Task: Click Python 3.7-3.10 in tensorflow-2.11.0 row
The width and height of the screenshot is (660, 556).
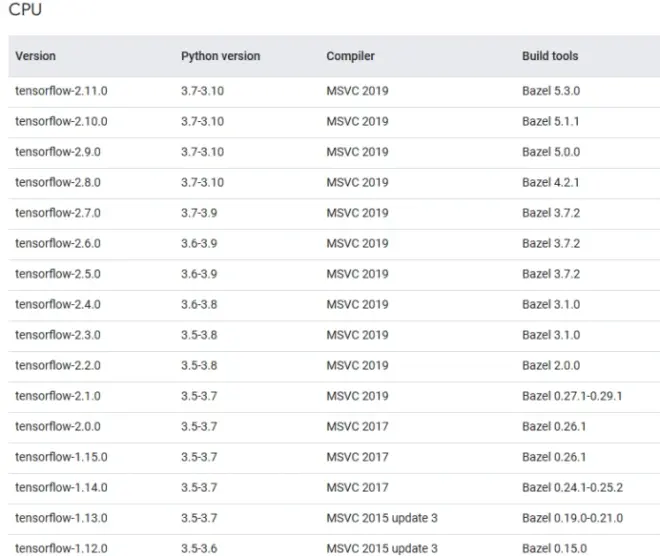Action: coord(202,91)
